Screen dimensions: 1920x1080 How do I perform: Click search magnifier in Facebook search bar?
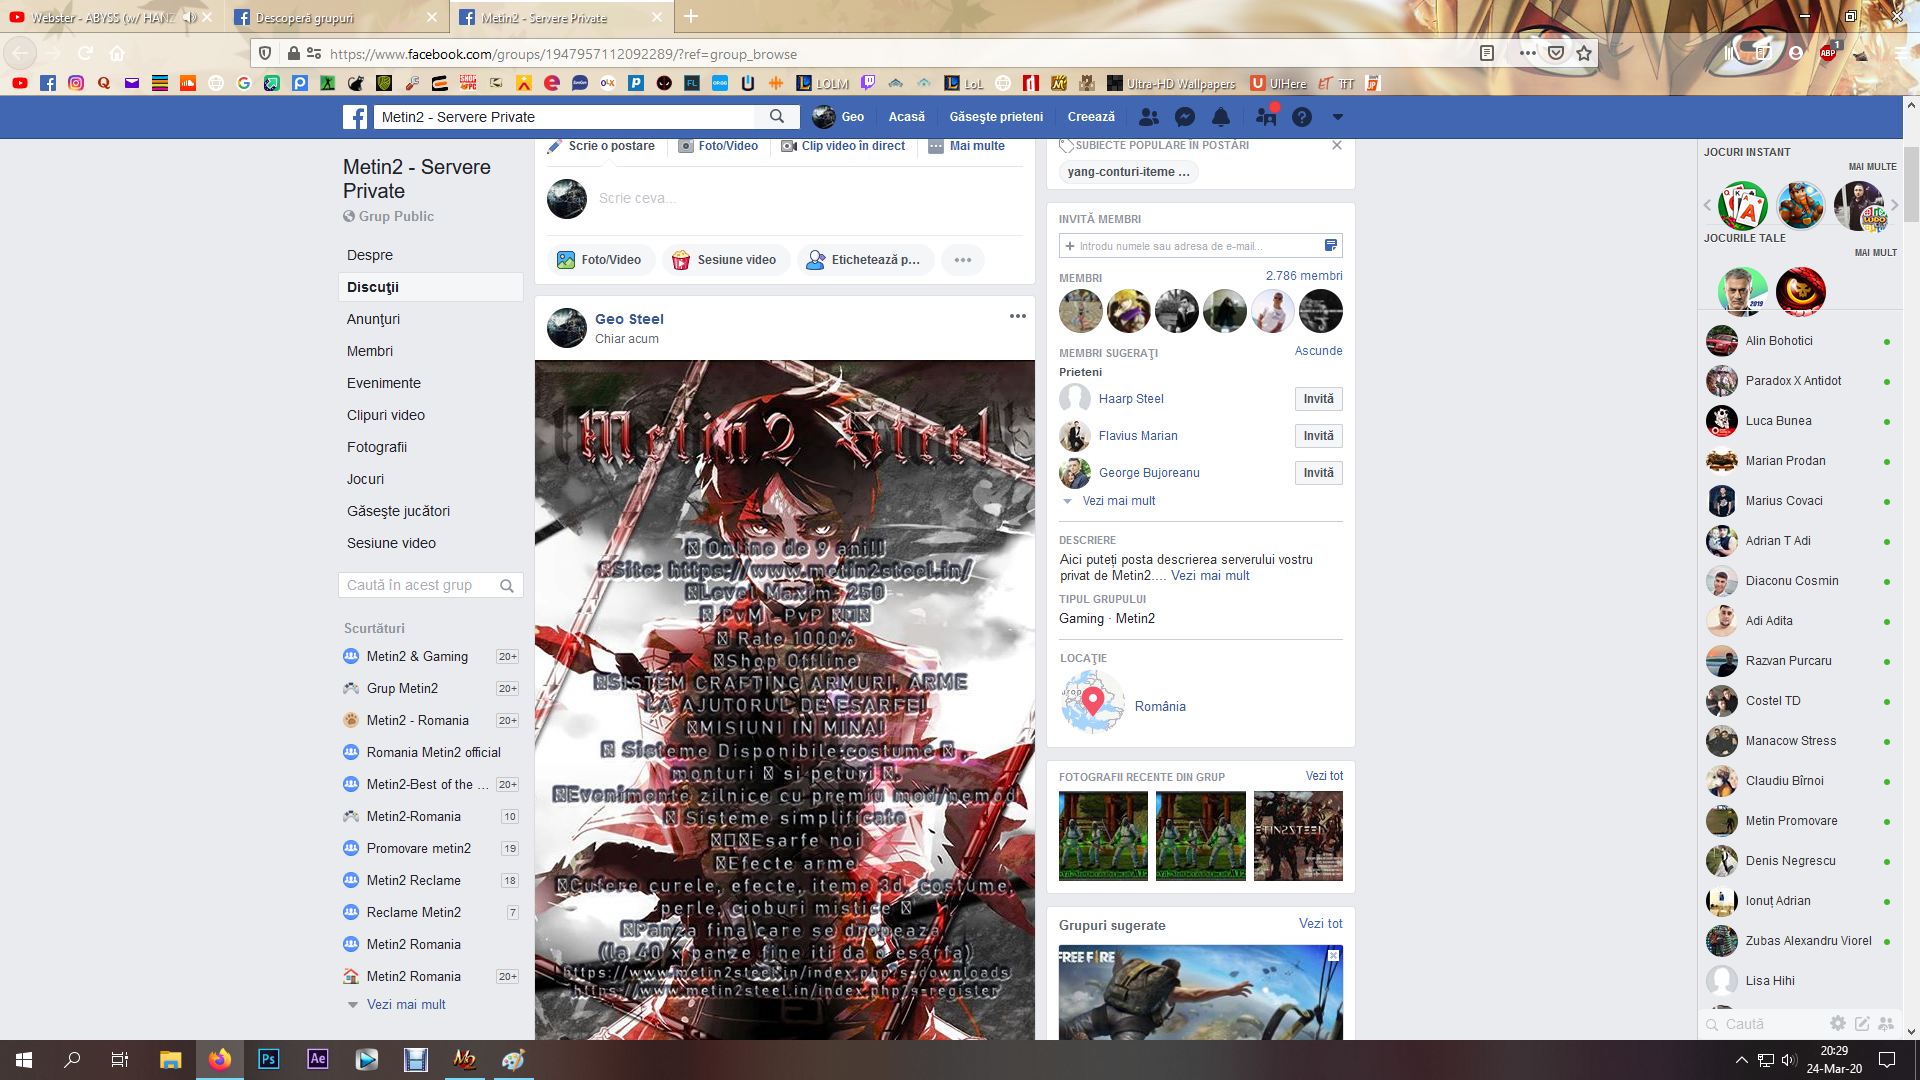point(777,117)
